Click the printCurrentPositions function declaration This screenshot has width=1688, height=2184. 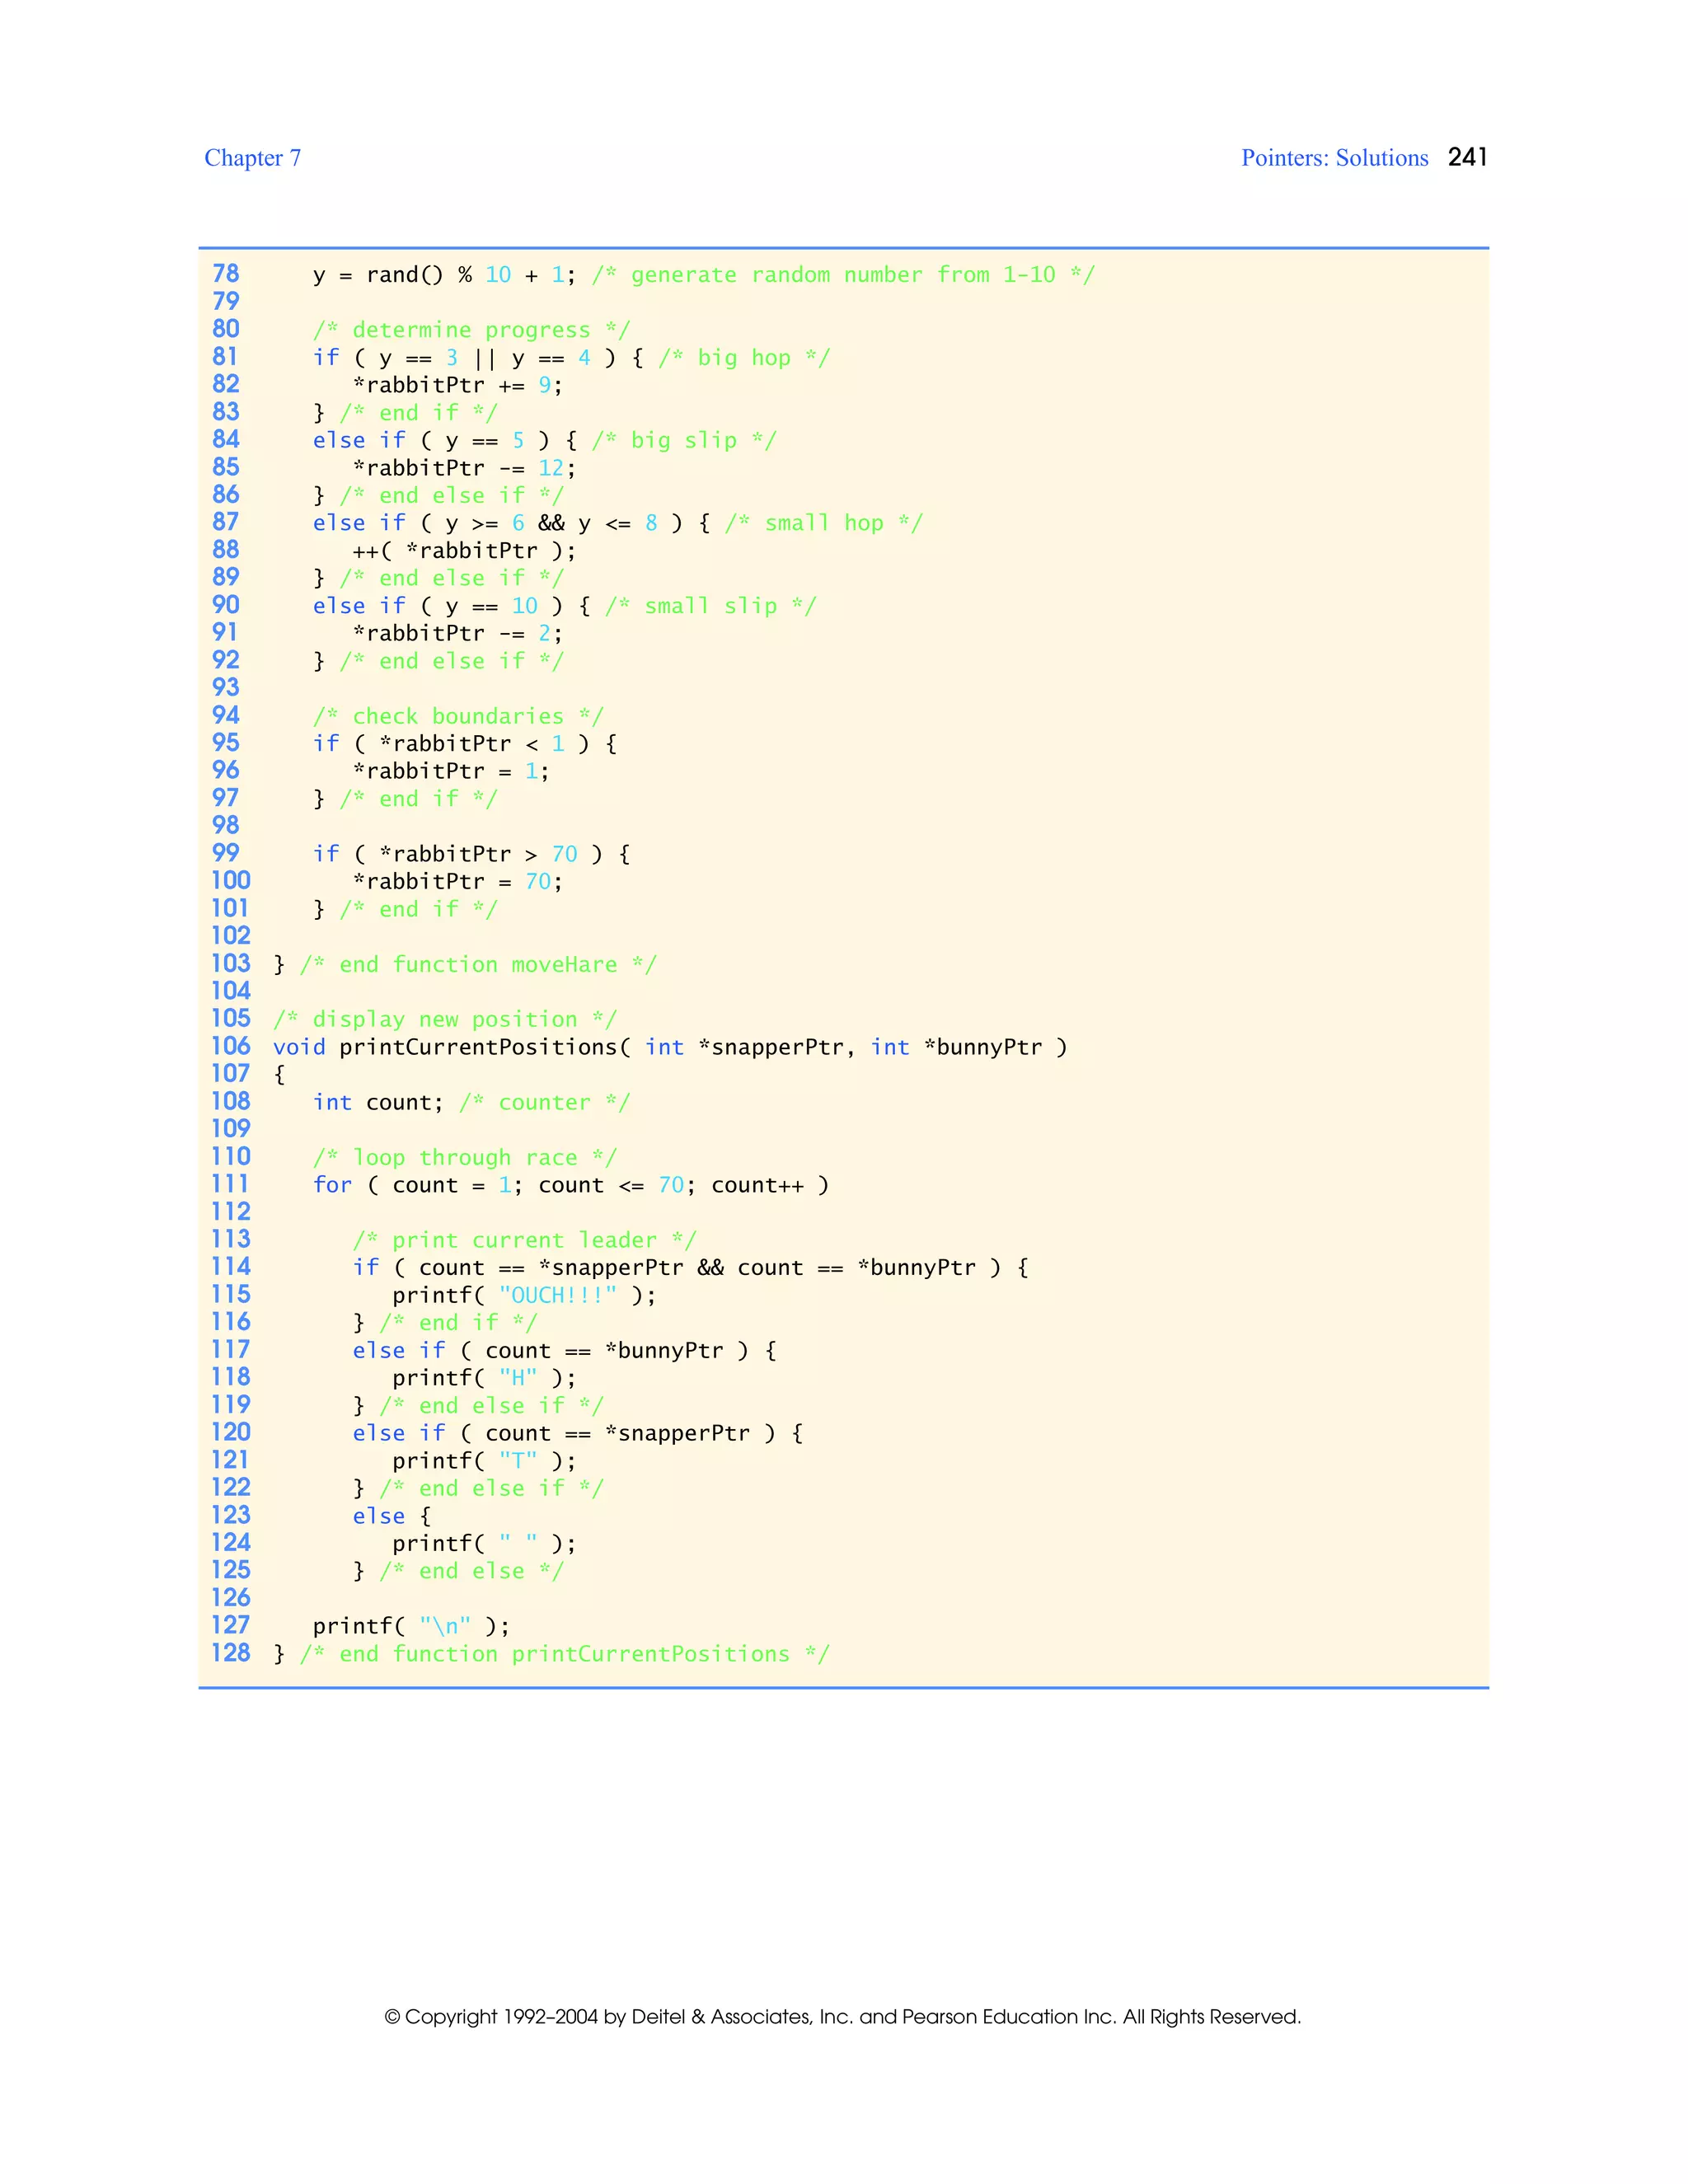[670, 1047]
